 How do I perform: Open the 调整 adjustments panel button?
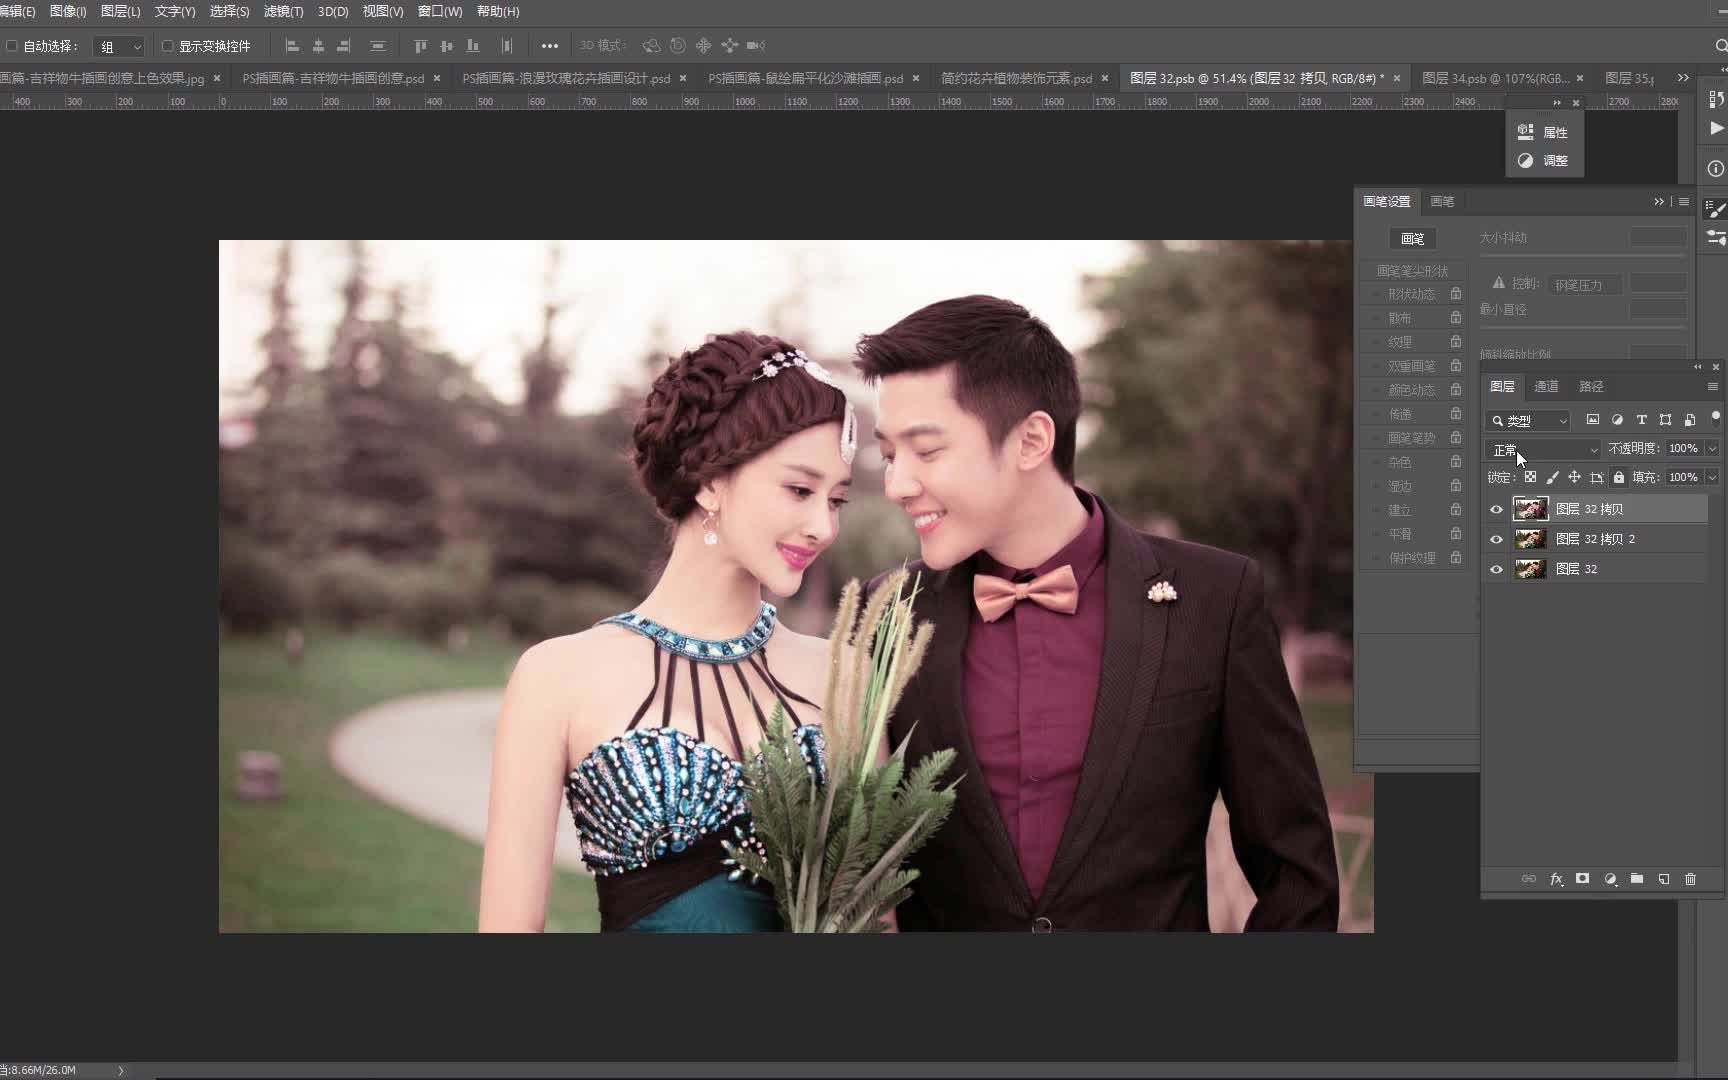(1544, 160)
